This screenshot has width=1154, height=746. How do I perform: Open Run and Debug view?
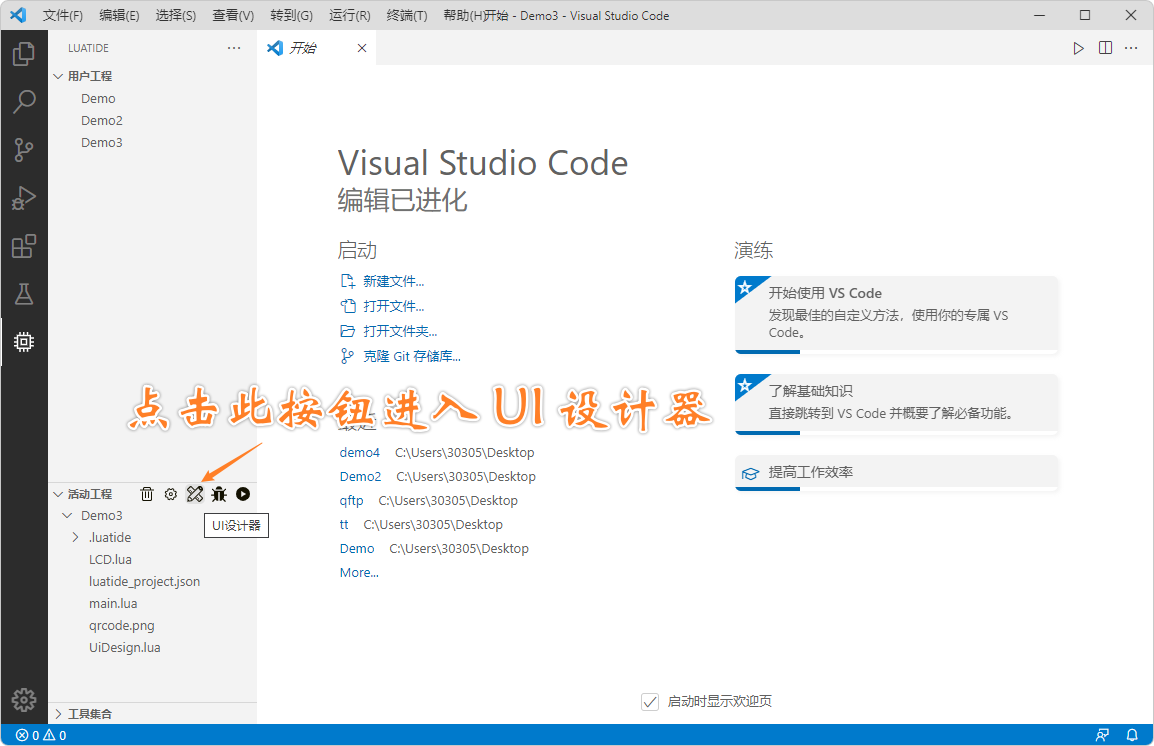(x=24, y=198)
